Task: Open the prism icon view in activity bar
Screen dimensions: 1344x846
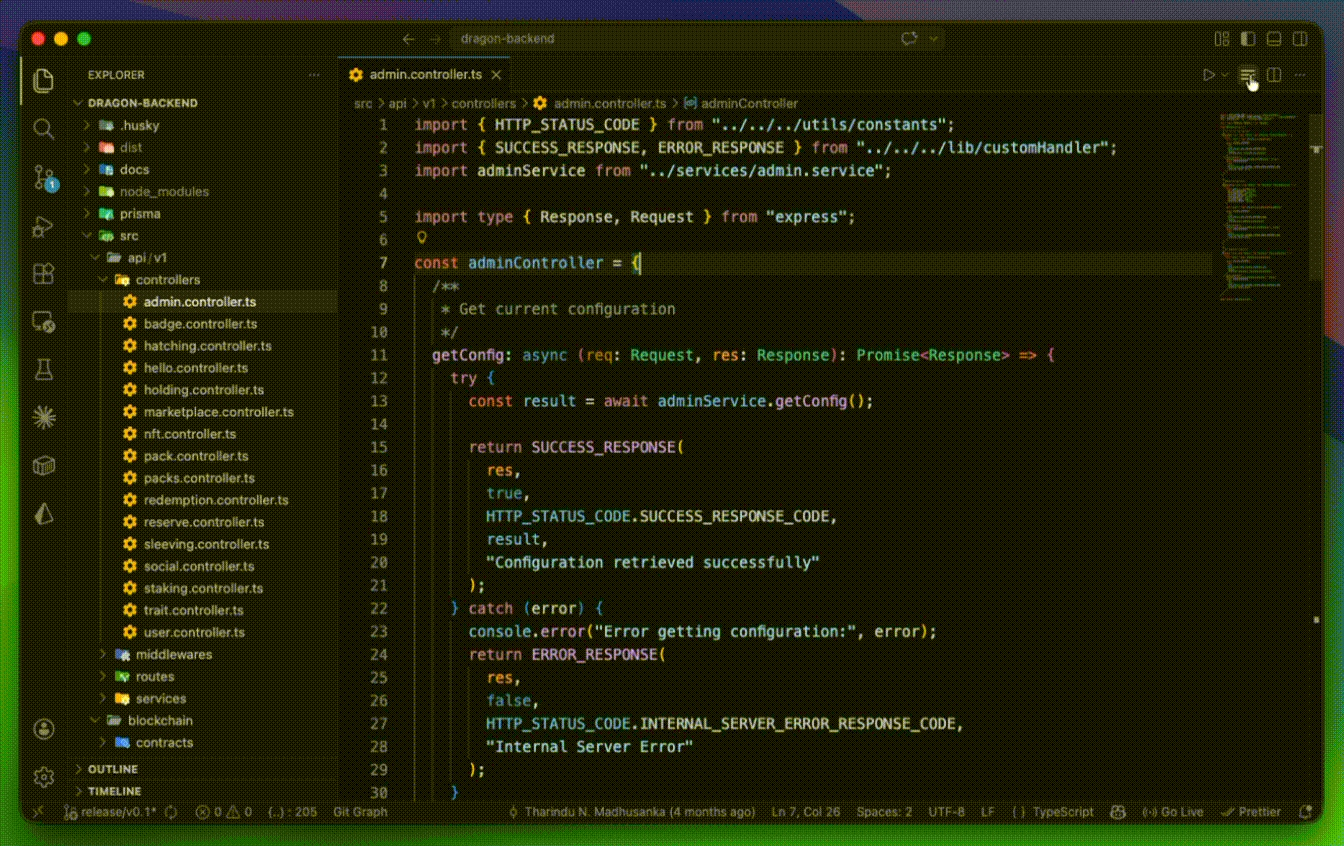Action: tap(43, 514)
